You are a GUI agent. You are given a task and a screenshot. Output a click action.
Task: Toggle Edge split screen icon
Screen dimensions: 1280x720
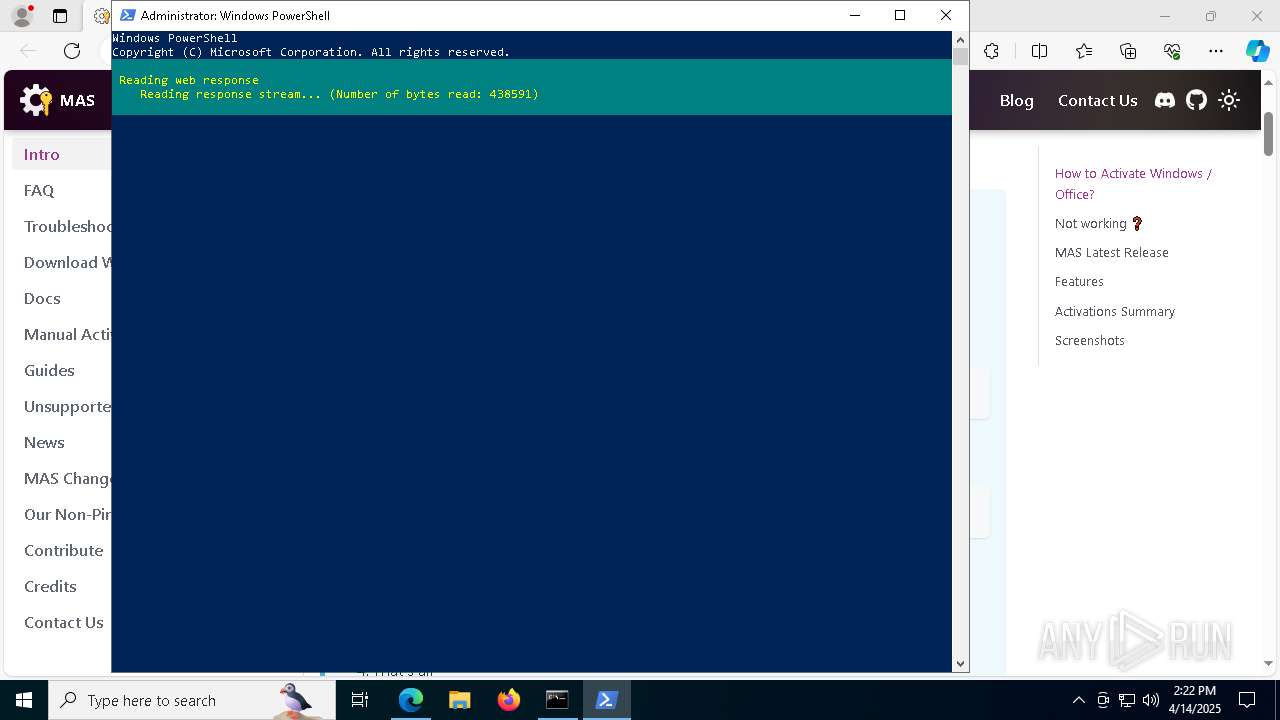click(1040, 51)
